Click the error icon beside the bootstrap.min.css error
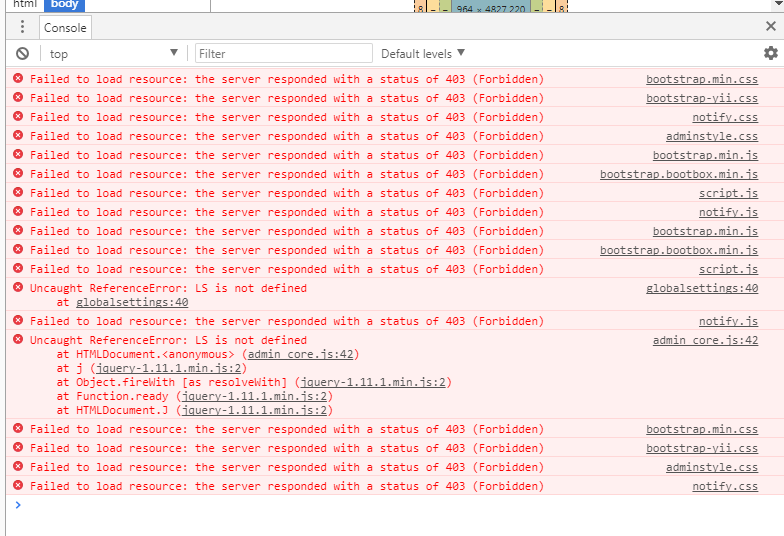This screenshot has height=536, width=784. [x=17, y=79]
